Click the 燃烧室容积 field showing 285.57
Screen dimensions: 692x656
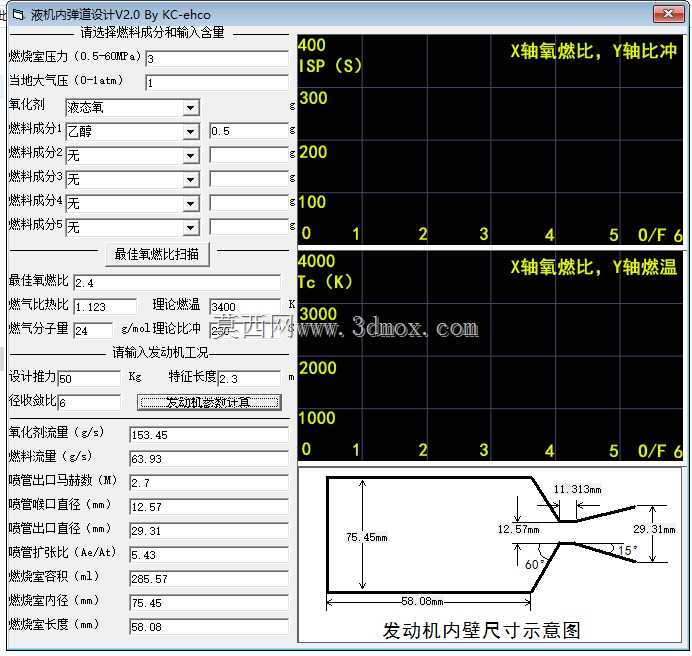209,579
